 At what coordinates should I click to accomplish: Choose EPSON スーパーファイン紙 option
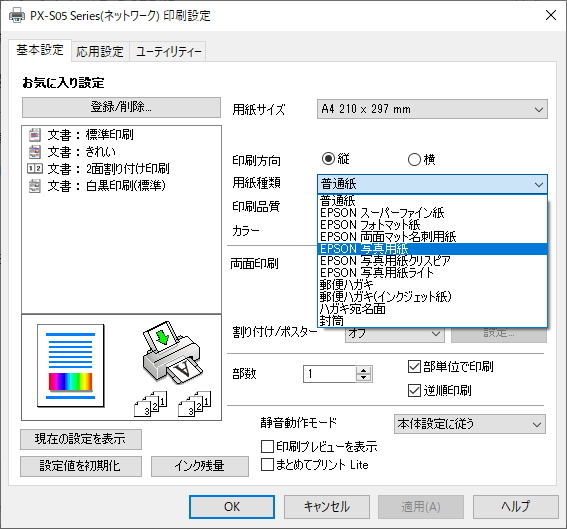tap(432, 213)
